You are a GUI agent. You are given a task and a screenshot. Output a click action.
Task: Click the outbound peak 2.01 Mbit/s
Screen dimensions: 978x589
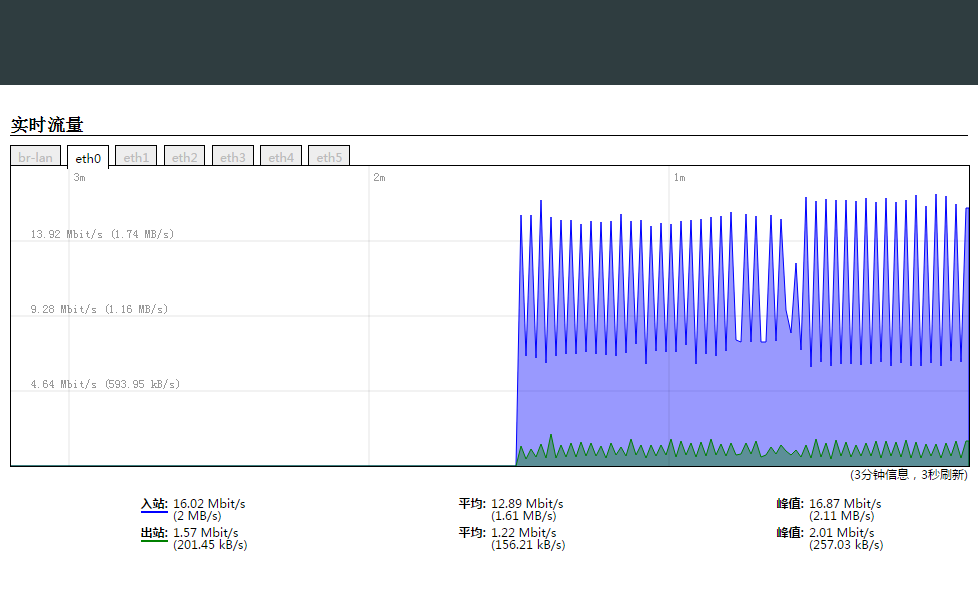(842, 532)
